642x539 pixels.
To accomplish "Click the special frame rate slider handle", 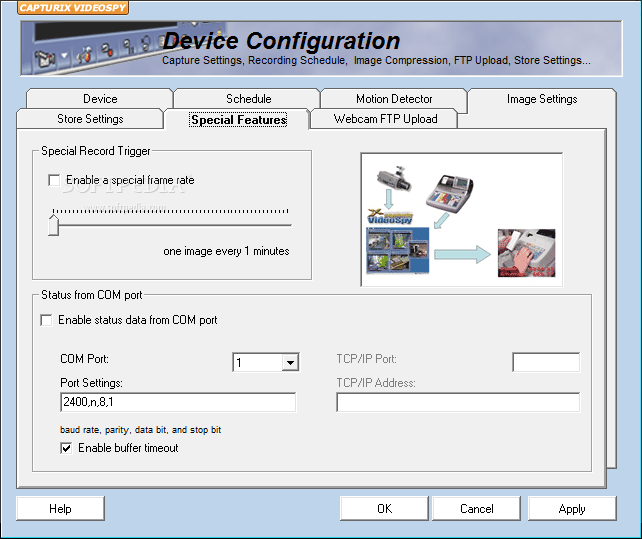I will pos(53,225).
